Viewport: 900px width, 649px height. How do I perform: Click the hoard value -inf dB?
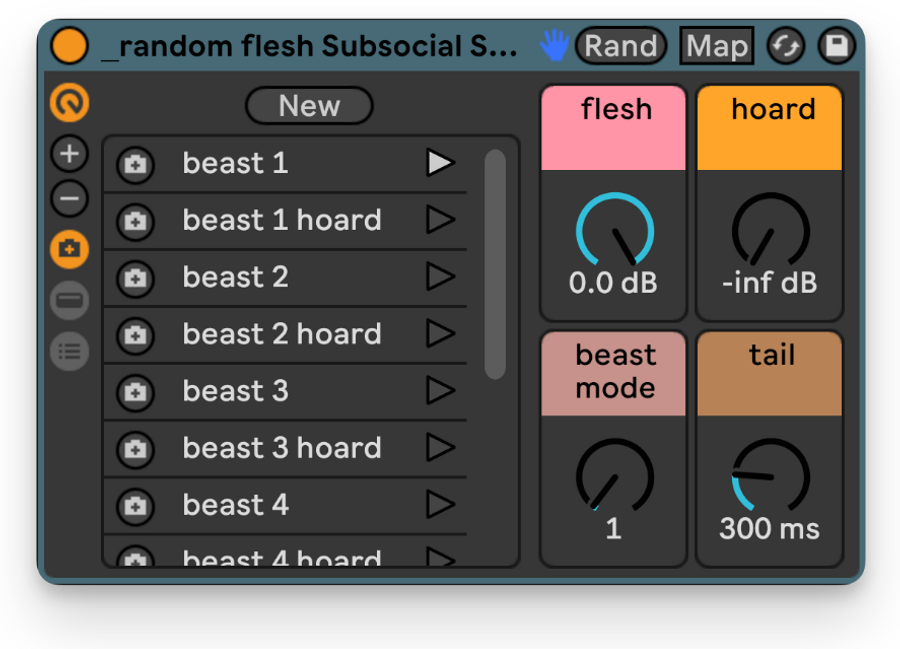pyautogui.click(x=770, y=283)
